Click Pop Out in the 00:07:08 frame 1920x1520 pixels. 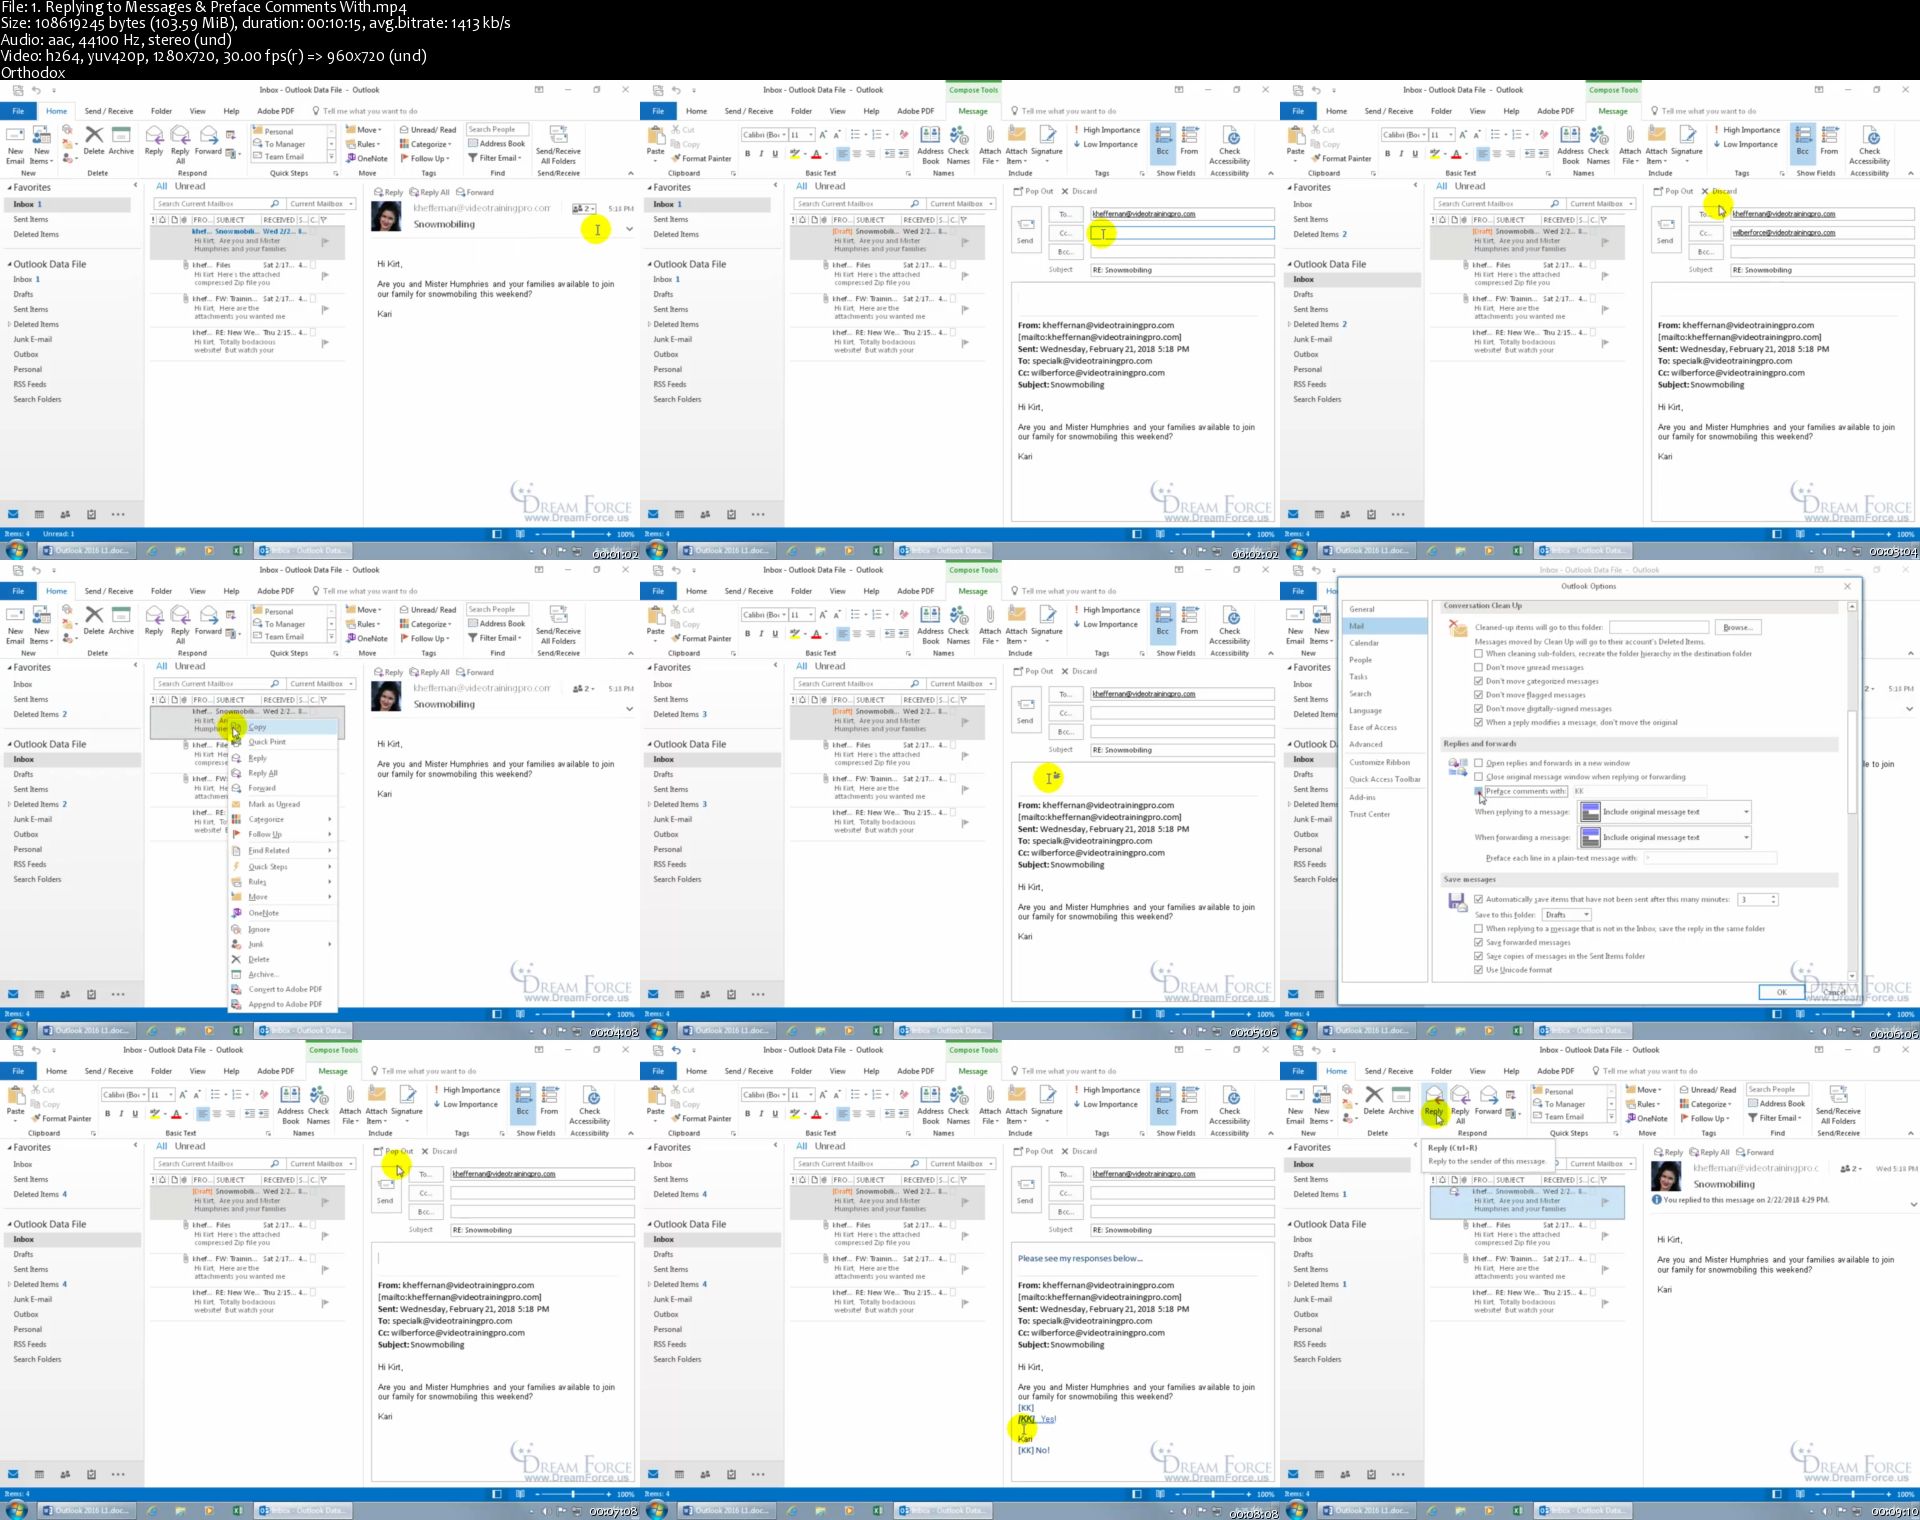(394, 1151)
